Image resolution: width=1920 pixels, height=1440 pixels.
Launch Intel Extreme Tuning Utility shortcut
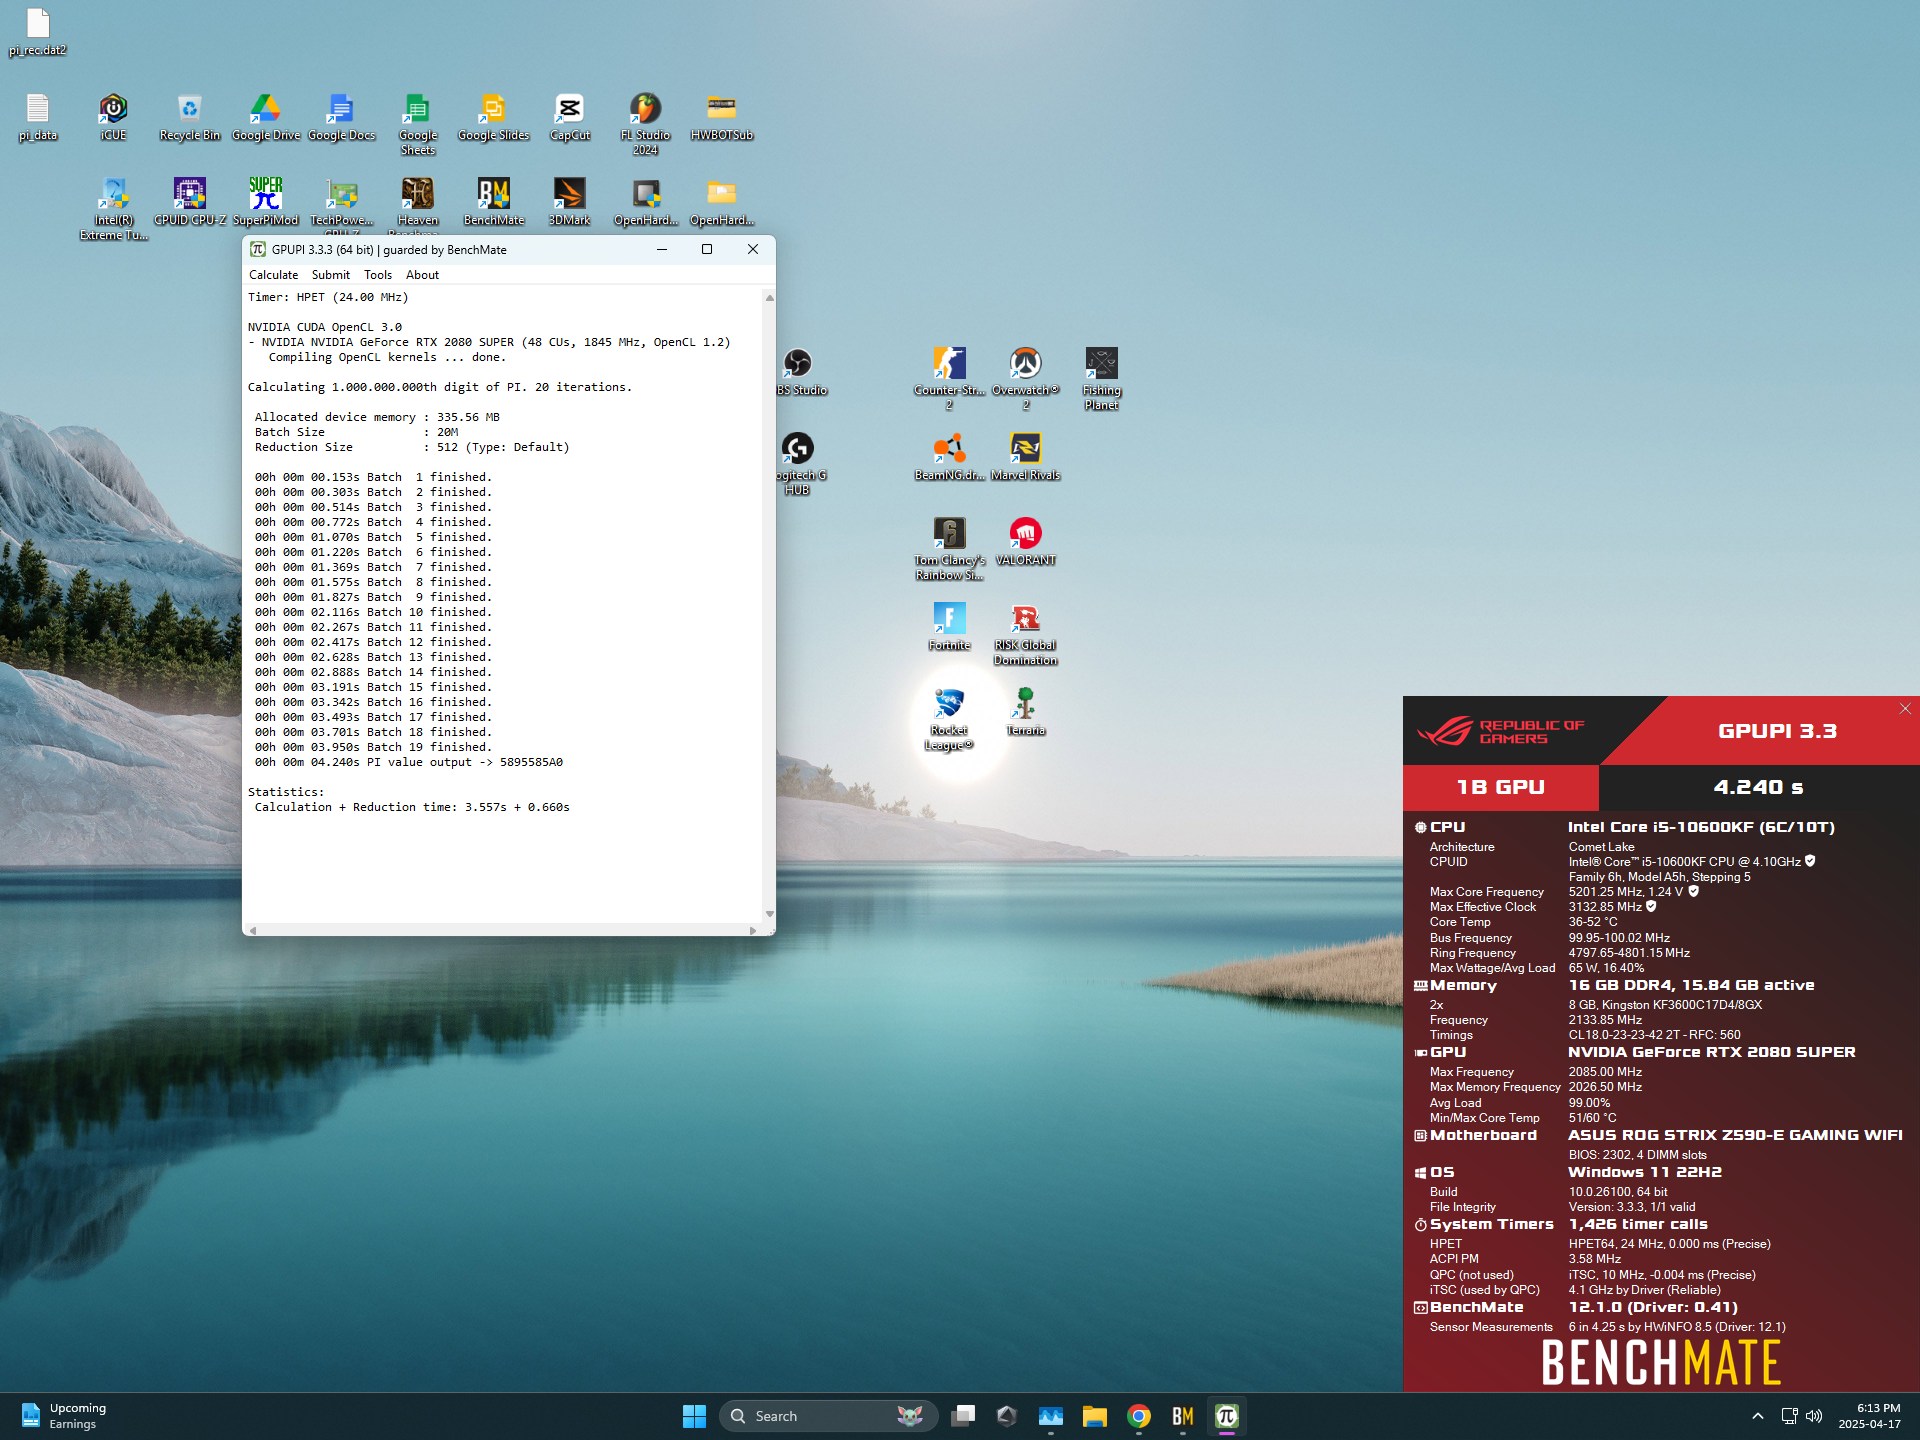[113, 209]
